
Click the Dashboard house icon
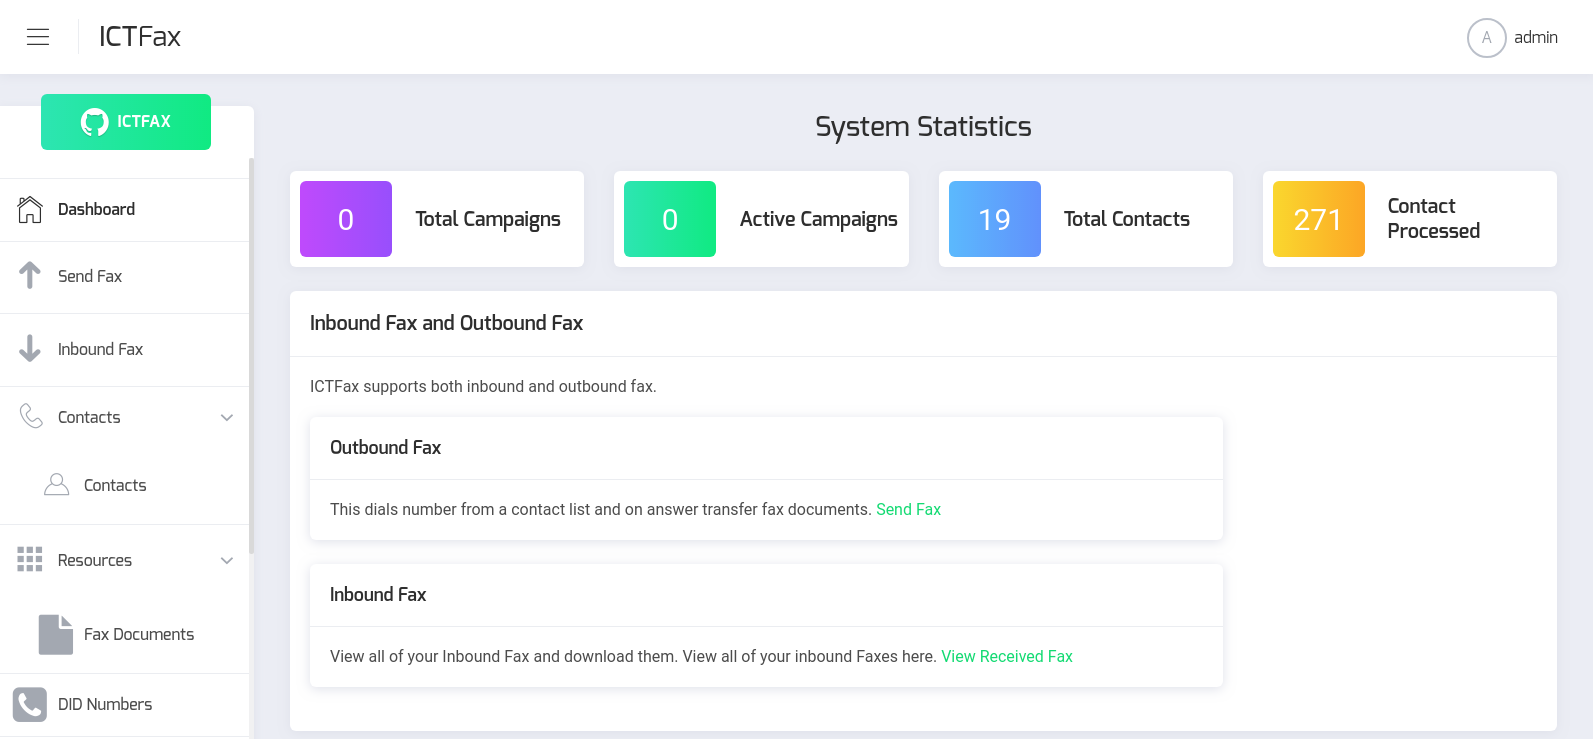click(30, 209)
